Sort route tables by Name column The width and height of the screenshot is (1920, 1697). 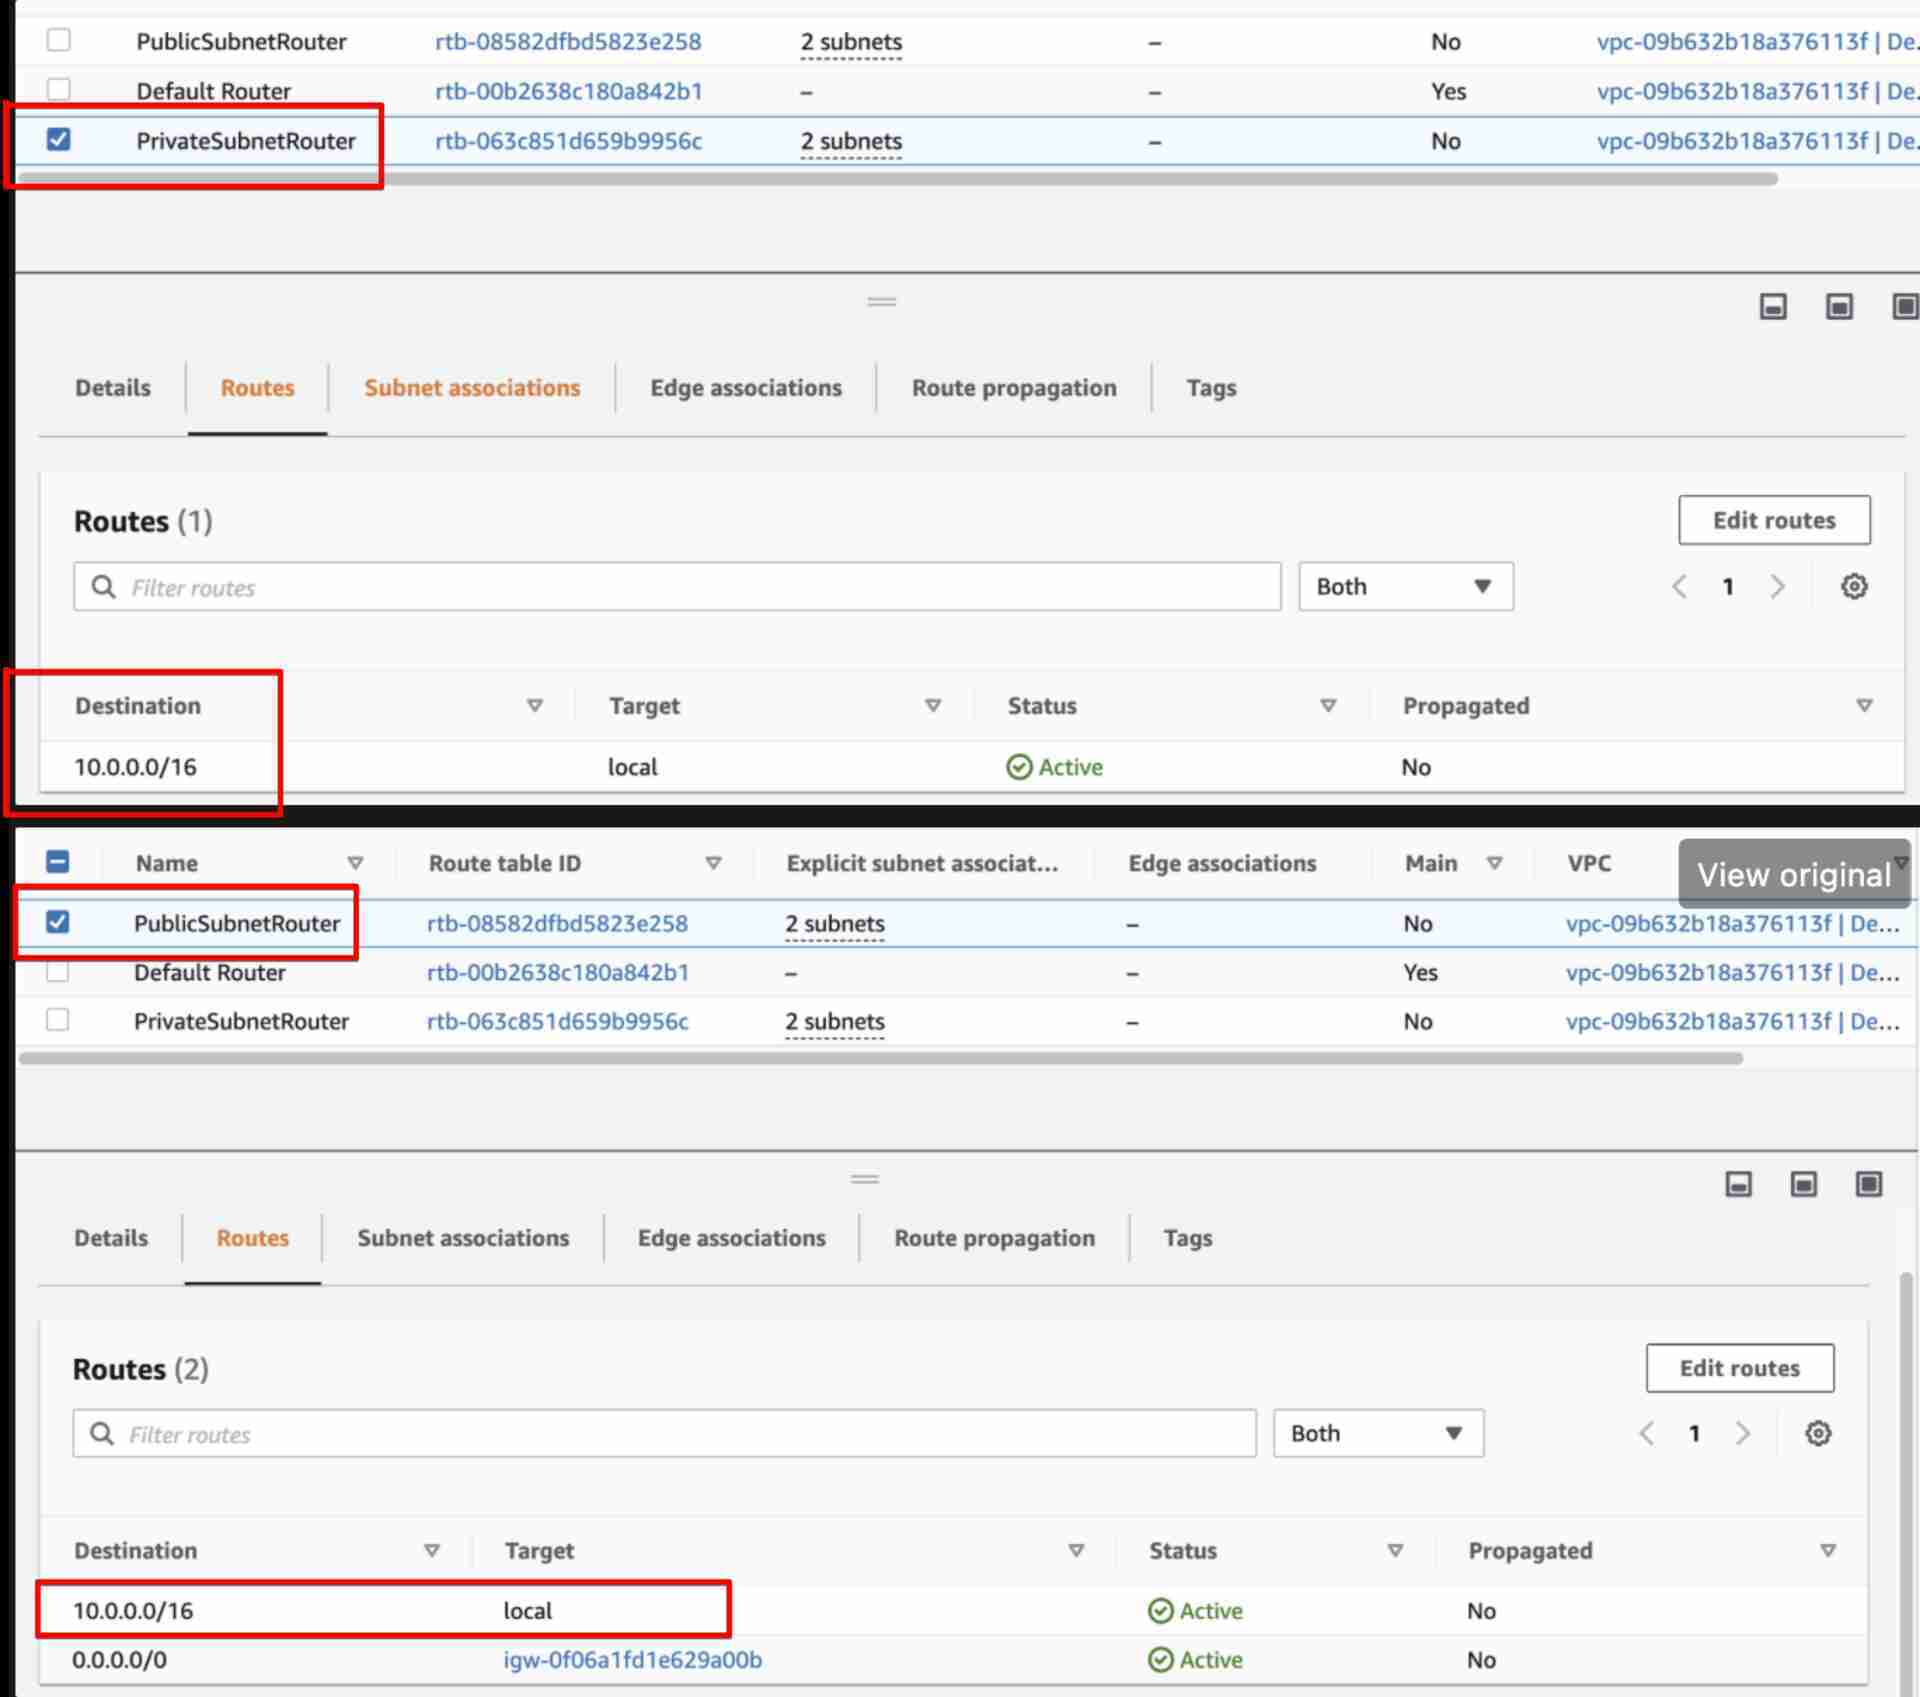pyautogui.click(x=355, y=863)
